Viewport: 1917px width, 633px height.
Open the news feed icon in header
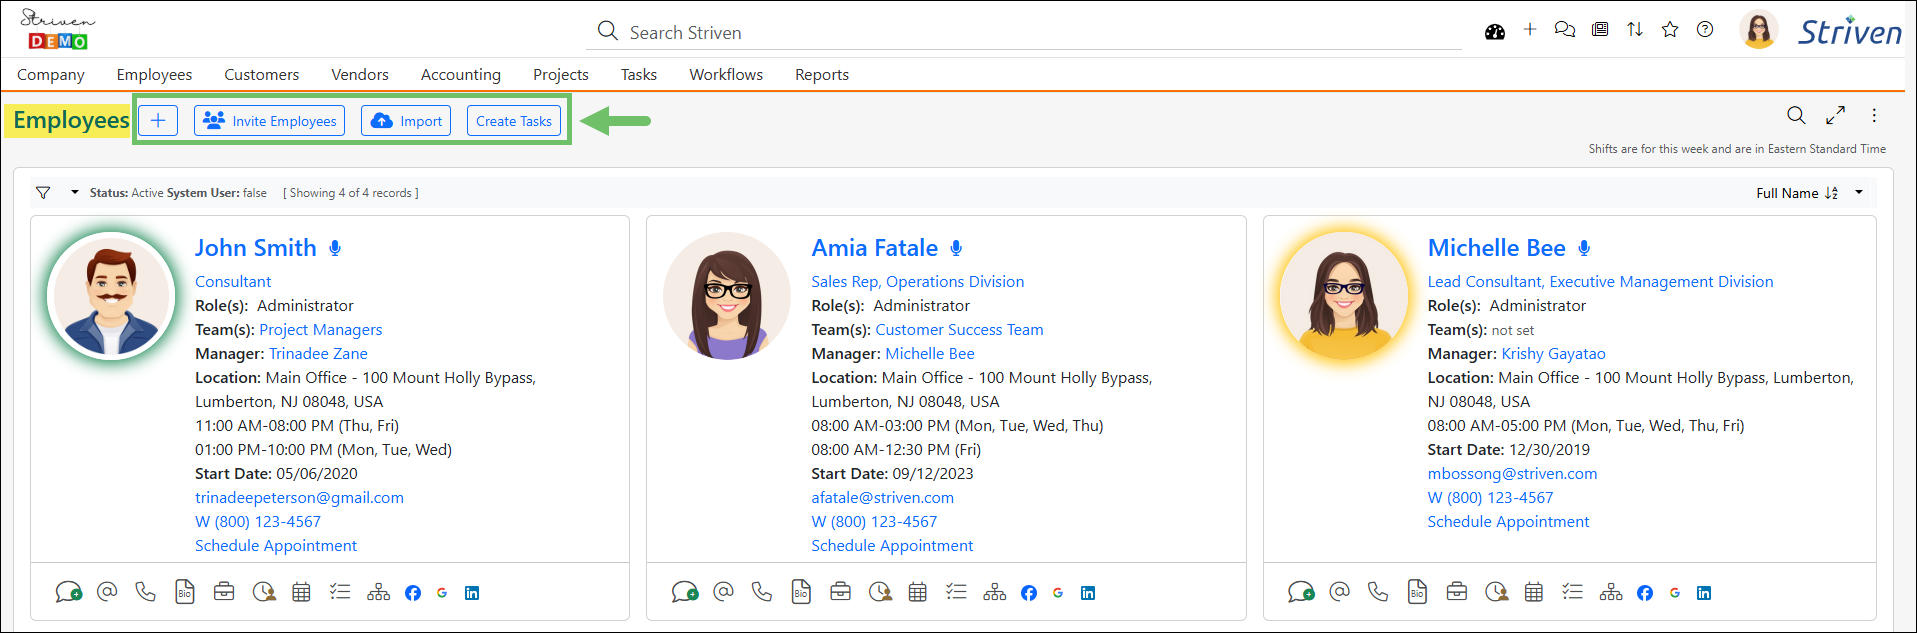click(1600, 30)
